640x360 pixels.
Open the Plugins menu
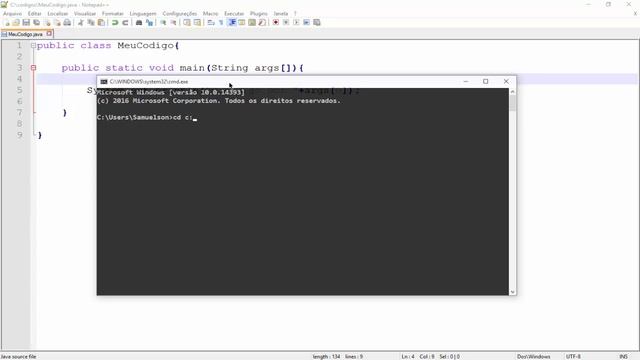coord(259,13)
